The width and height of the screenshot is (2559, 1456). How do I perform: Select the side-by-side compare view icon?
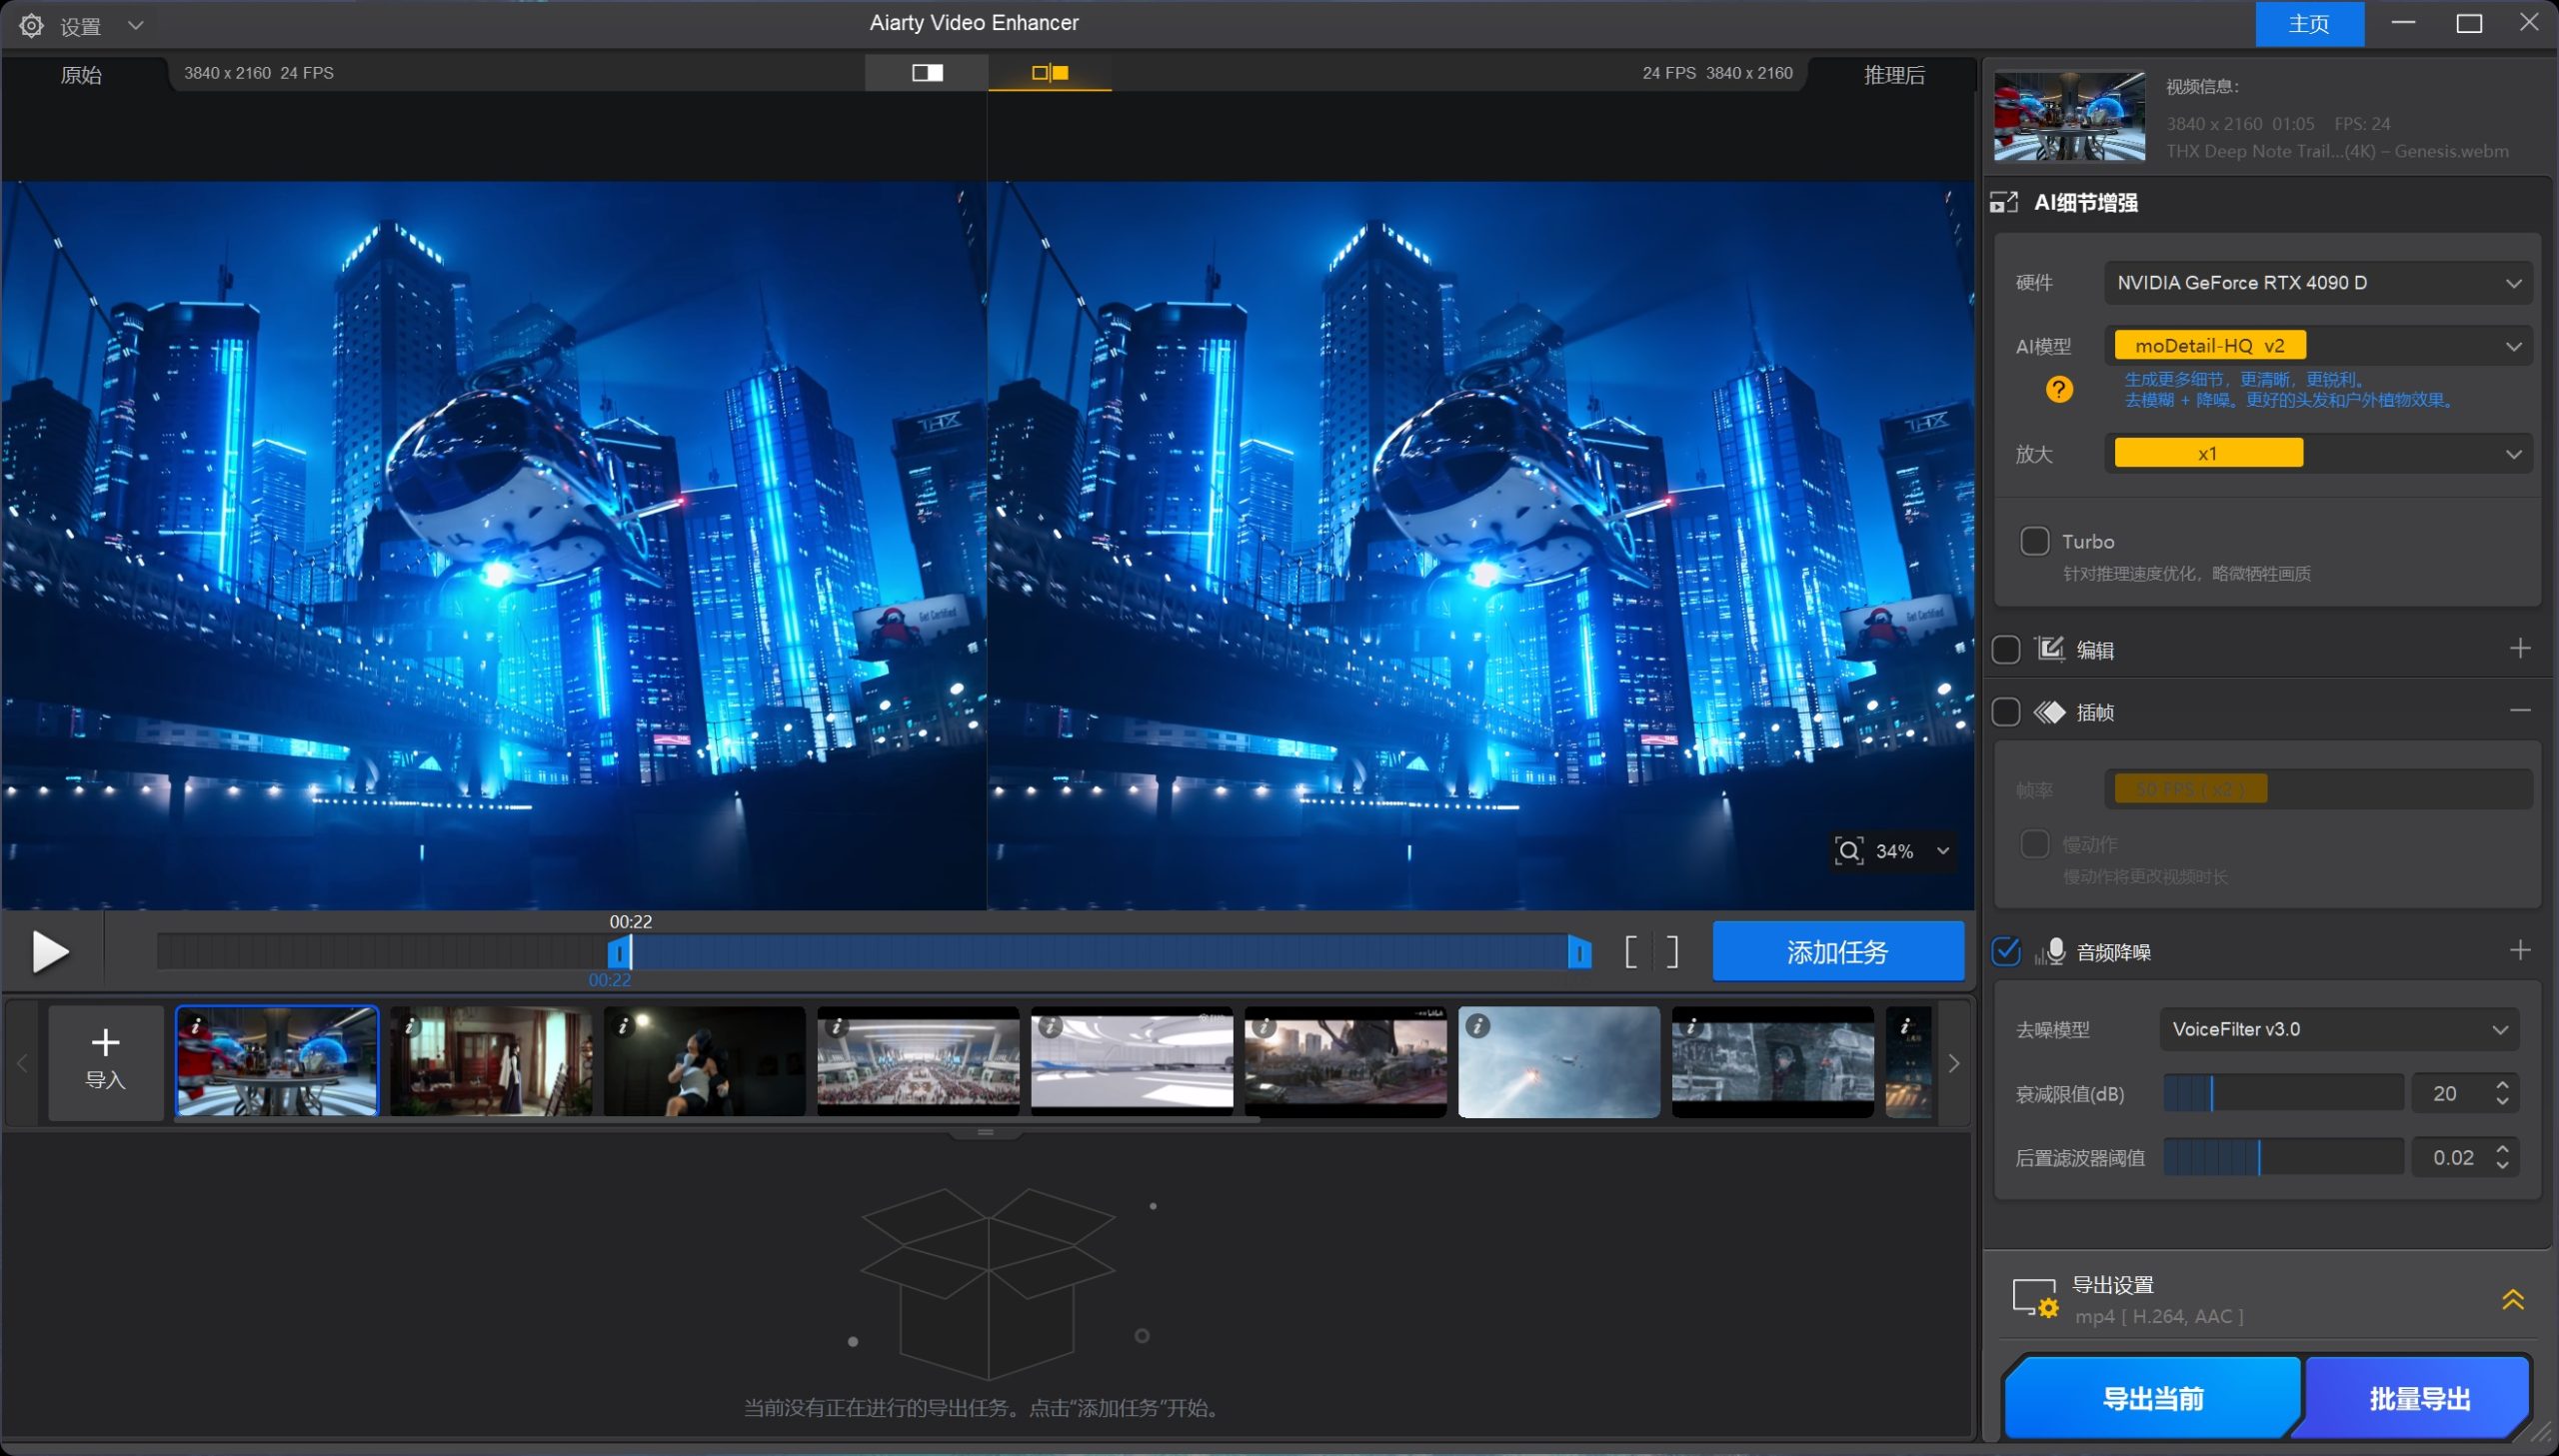click(1050, 72)
